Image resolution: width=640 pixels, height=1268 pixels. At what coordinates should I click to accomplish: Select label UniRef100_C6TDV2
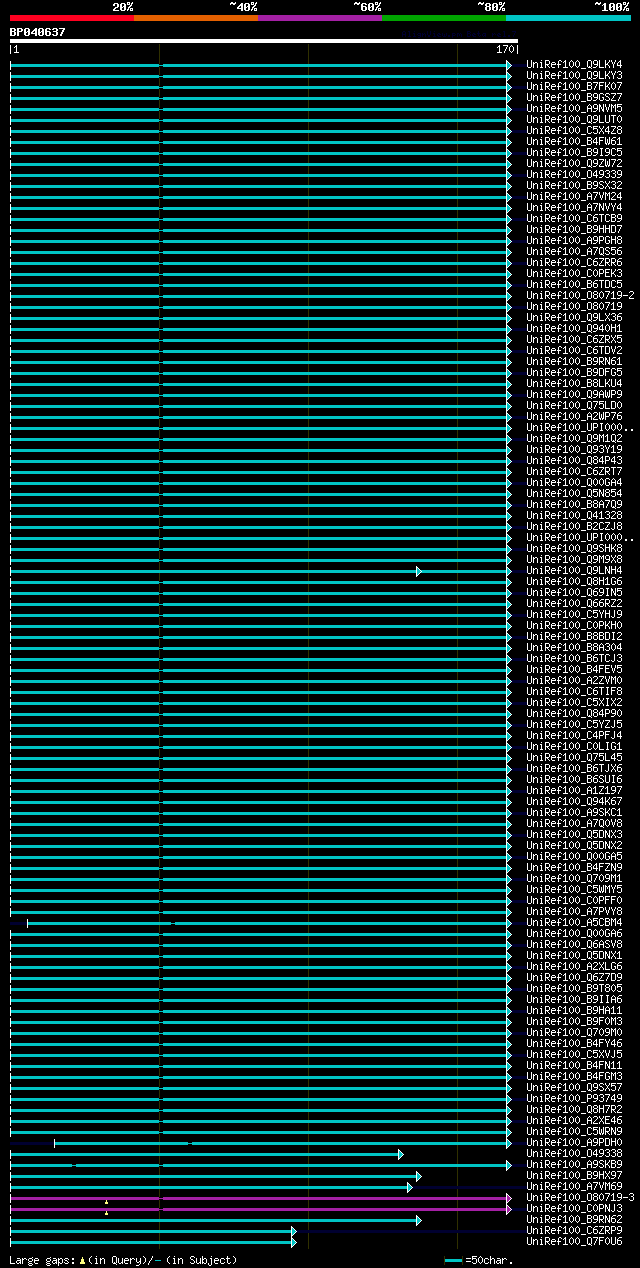tap(574, 351)
